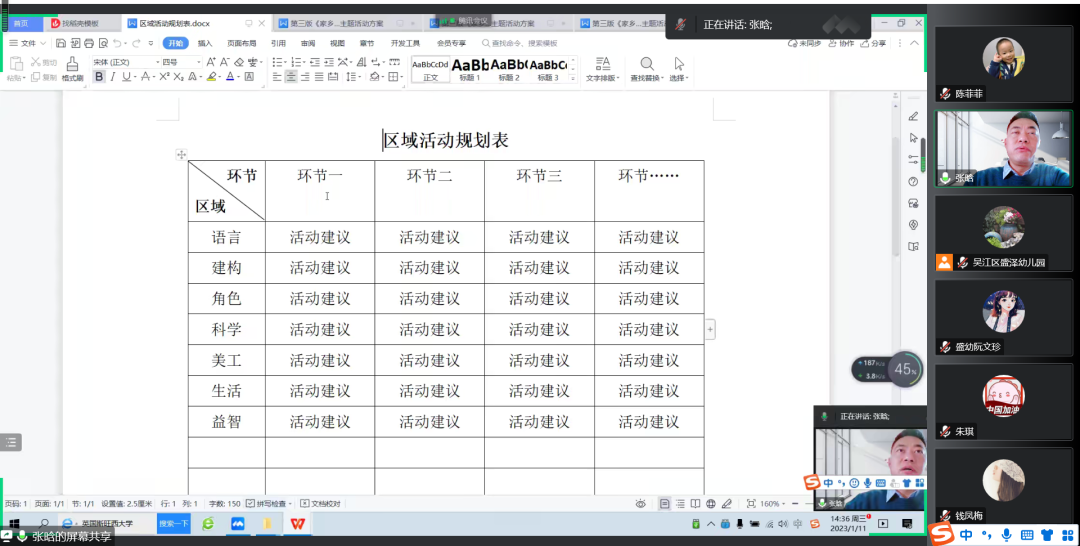Click the Undo arrow icon

[118, 43]
